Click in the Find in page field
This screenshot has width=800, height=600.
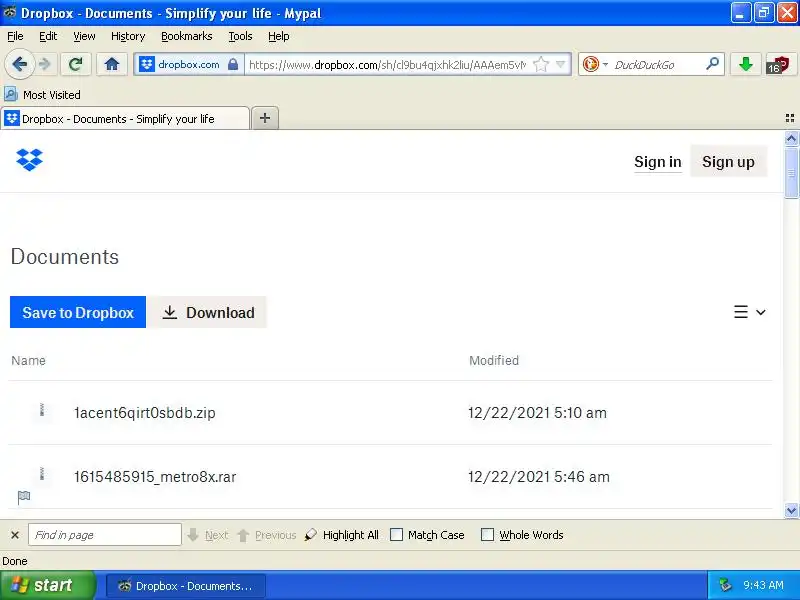(105, 535)
